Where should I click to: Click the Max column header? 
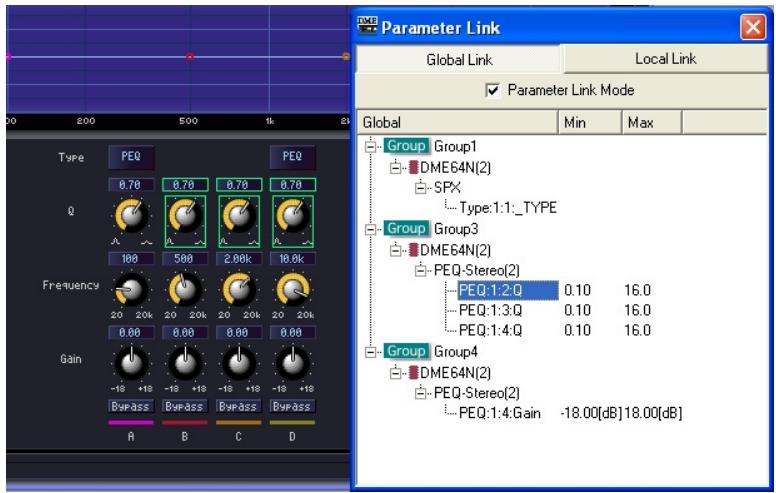click(652, 122)
